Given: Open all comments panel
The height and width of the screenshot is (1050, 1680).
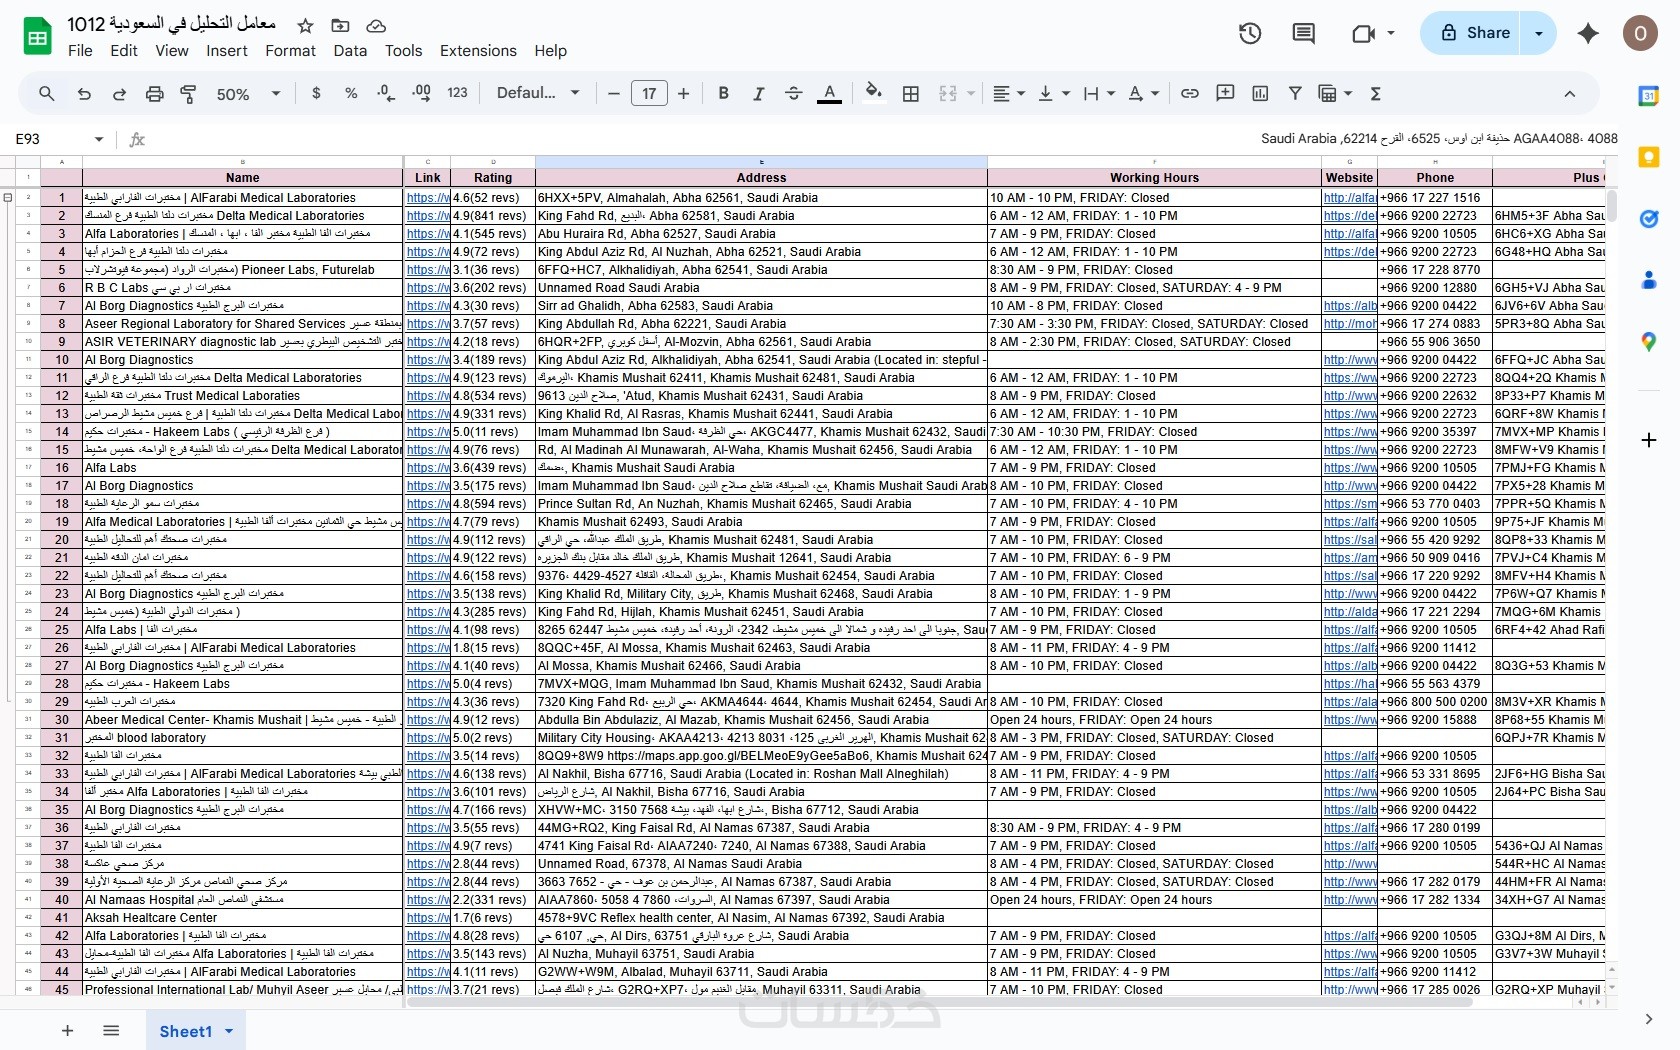Looking at the screenshot, I should (x=1303, y=33).
